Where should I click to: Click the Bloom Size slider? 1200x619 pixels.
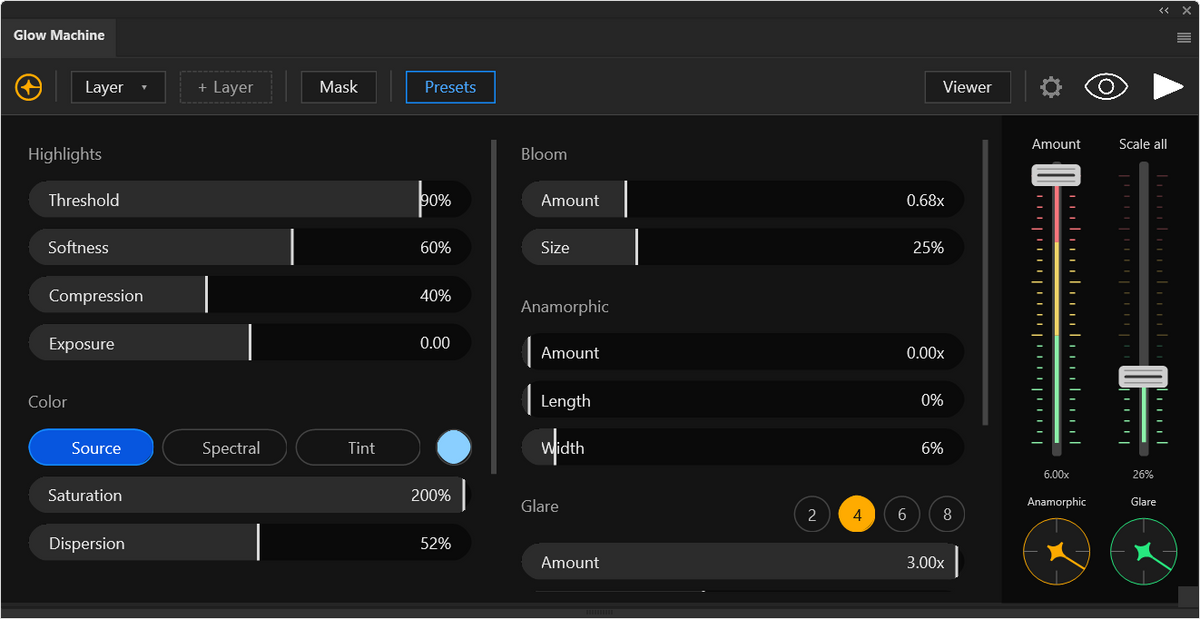pyautogui.click(x=743, y=247)
